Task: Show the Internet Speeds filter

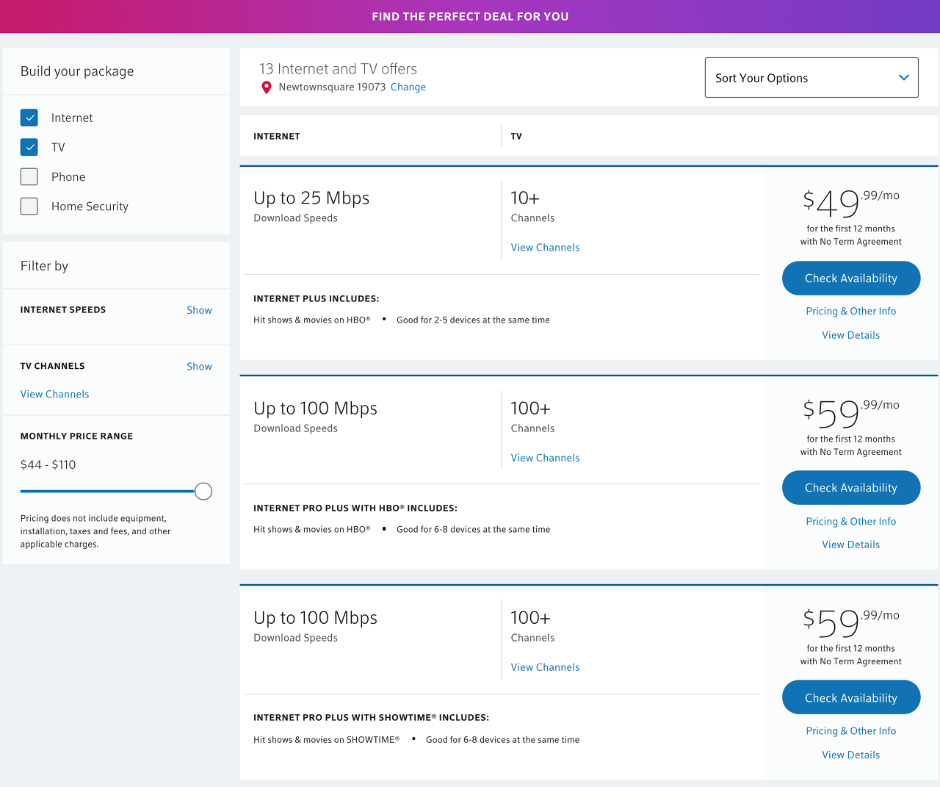Action: 199,310
